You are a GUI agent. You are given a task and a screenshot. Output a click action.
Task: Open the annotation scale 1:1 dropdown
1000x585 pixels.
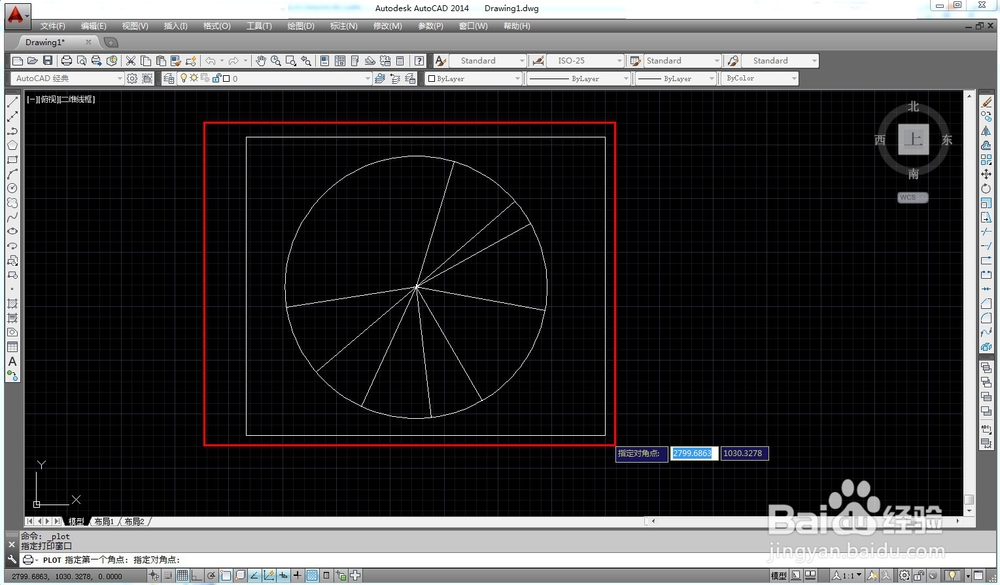[848, 575]
